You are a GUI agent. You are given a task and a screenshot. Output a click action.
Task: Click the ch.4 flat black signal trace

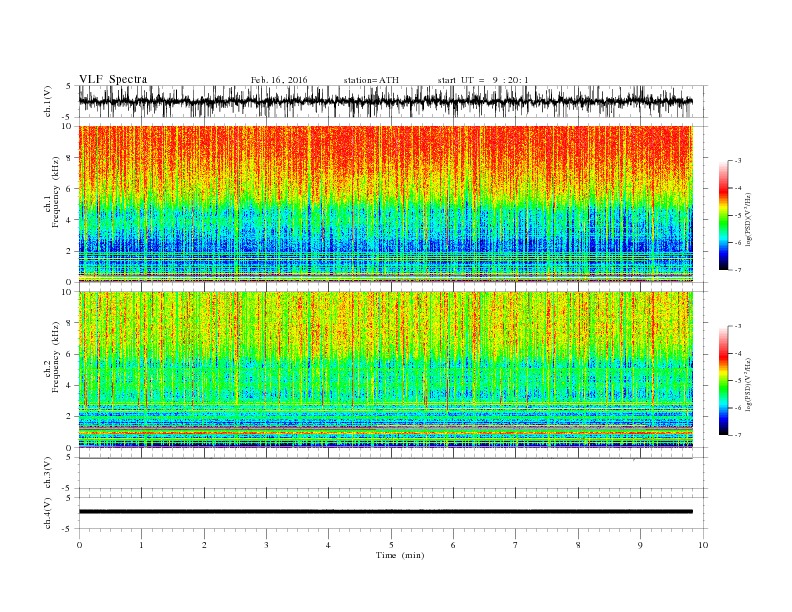click(385, 512)
